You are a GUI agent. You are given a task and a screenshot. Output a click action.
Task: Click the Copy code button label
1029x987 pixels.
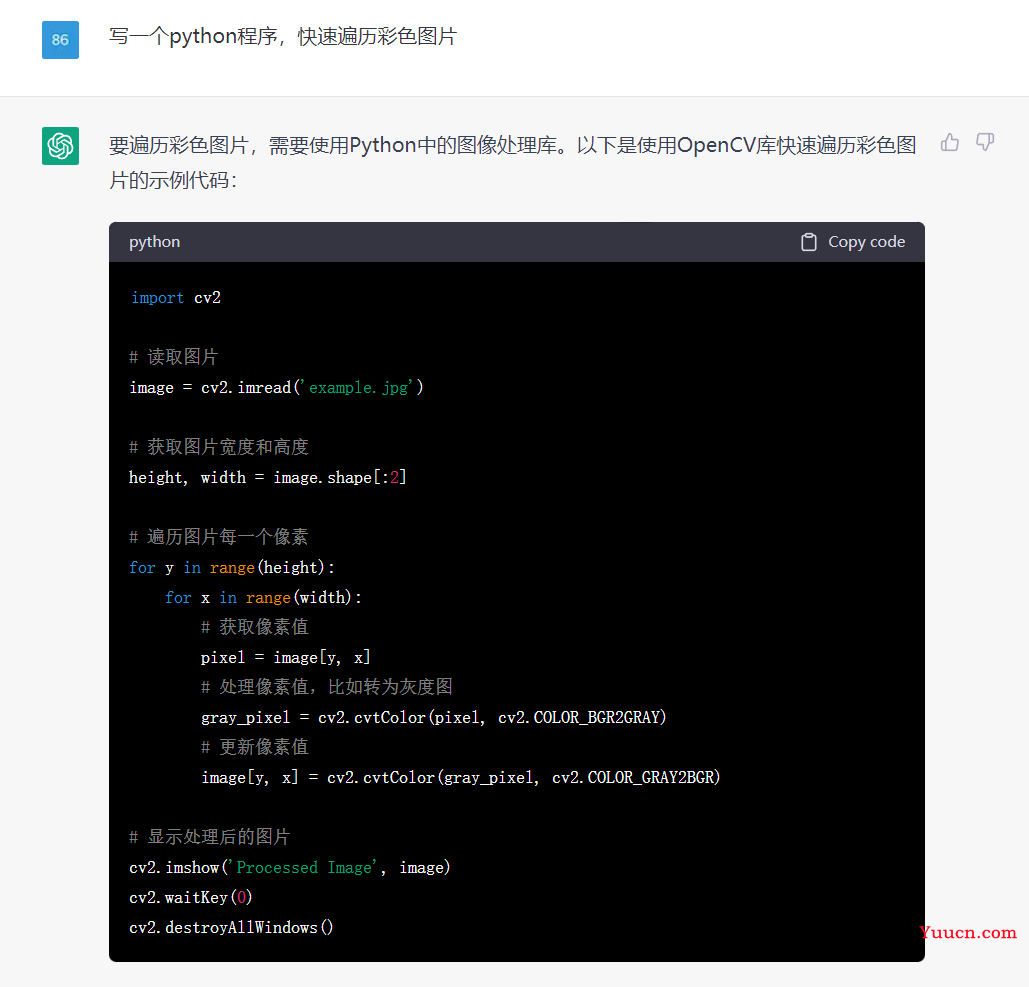866,242
